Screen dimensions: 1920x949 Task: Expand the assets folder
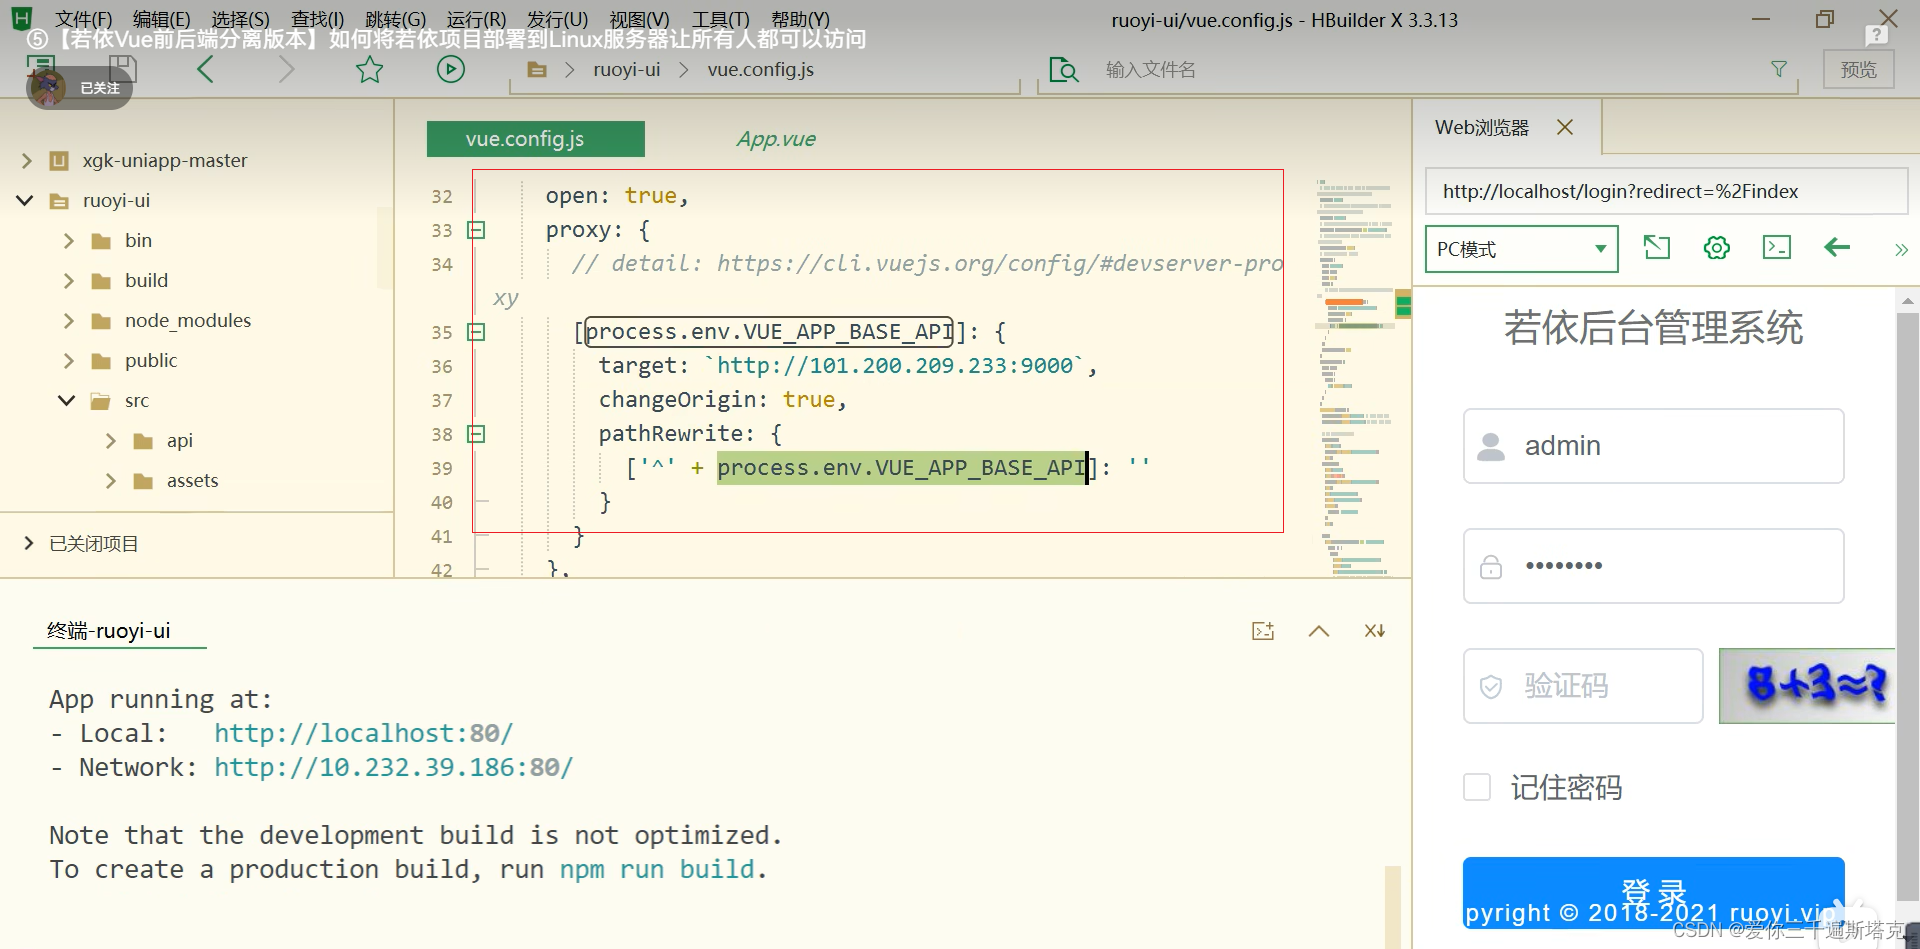(x=111, y=480)
